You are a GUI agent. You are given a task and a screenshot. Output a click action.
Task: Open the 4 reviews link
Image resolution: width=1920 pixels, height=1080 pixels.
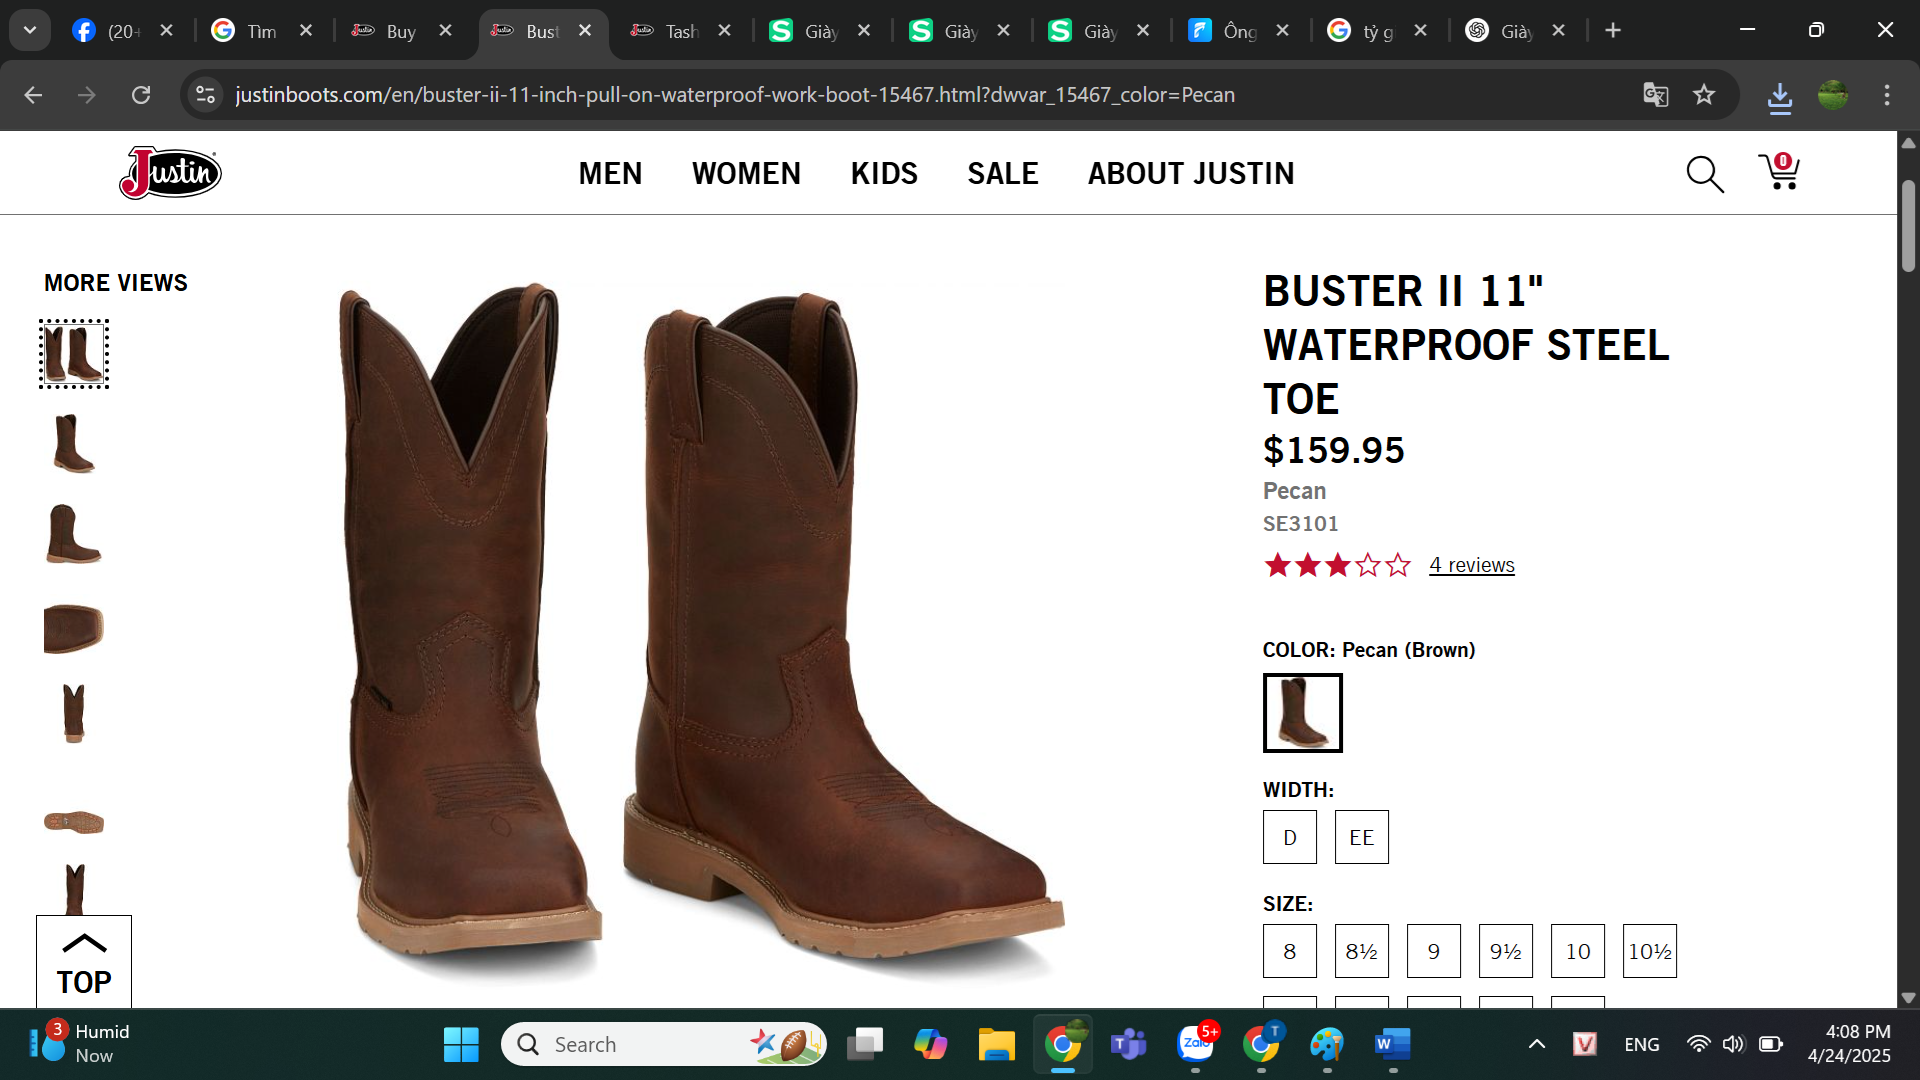(1471, 565)
